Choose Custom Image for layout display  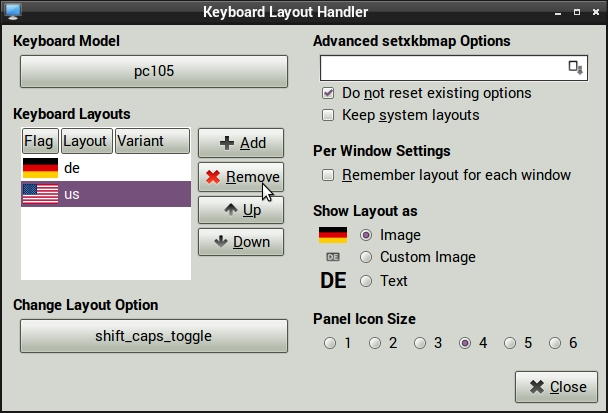pos(366,257)
